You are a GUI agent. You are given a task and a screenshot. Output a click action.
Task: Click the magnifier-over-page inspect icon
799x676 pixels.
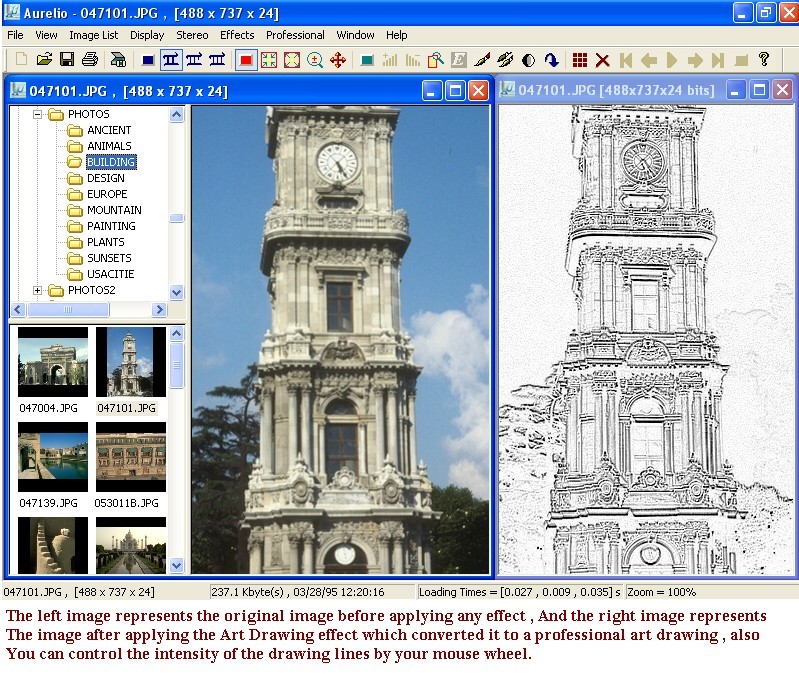[436, 60]
